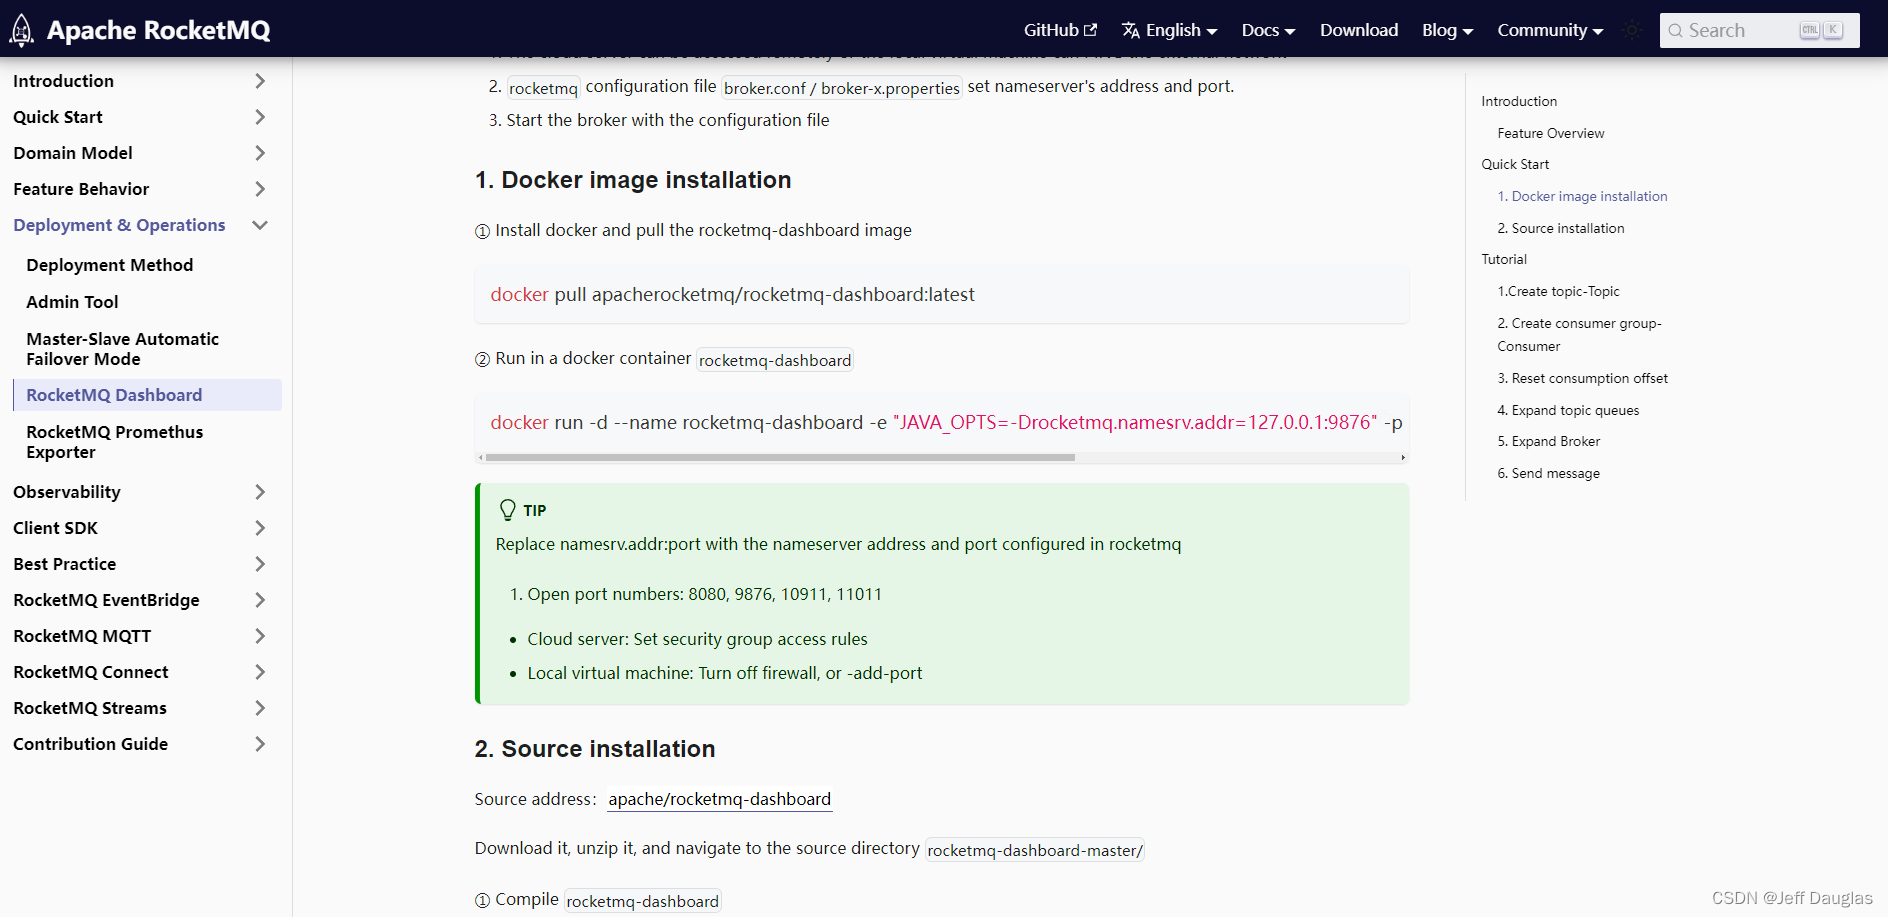Viewport: 1888px width, 917px height.
Task: Click the language translation icon beside English
Action: coord(1129,30)
